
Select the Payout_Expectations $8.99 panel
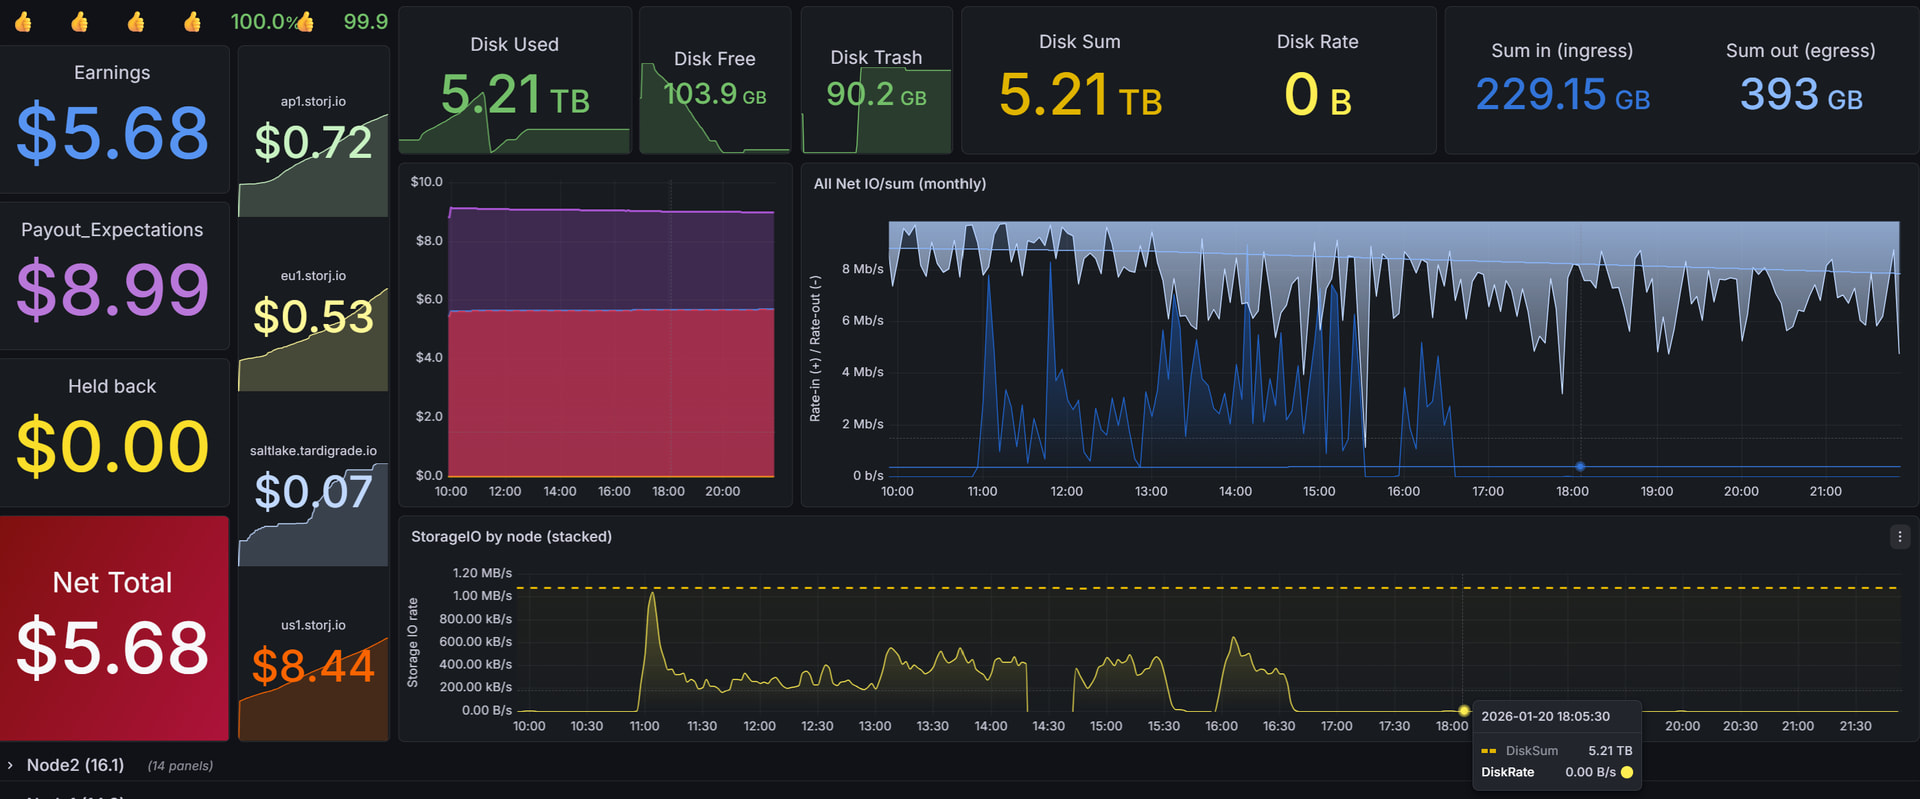(112, 277)
